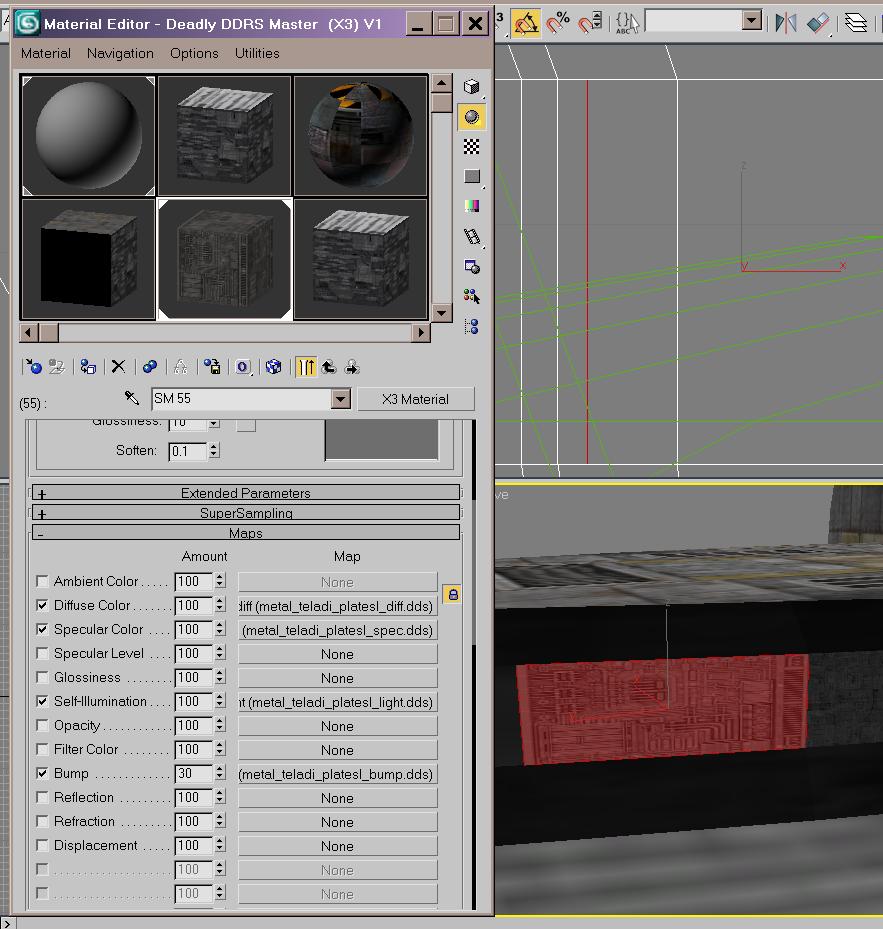Image resolution: width=883 pixels, height=929 pixels.
Task: Click Go to Parent icon
Action: click(x=329, y=367)
